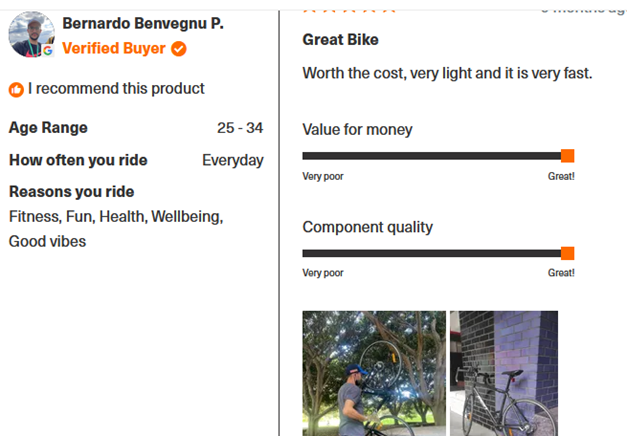Click the Value for money slider handle
The image size is (627, 436).
click(x=568, y=155)
